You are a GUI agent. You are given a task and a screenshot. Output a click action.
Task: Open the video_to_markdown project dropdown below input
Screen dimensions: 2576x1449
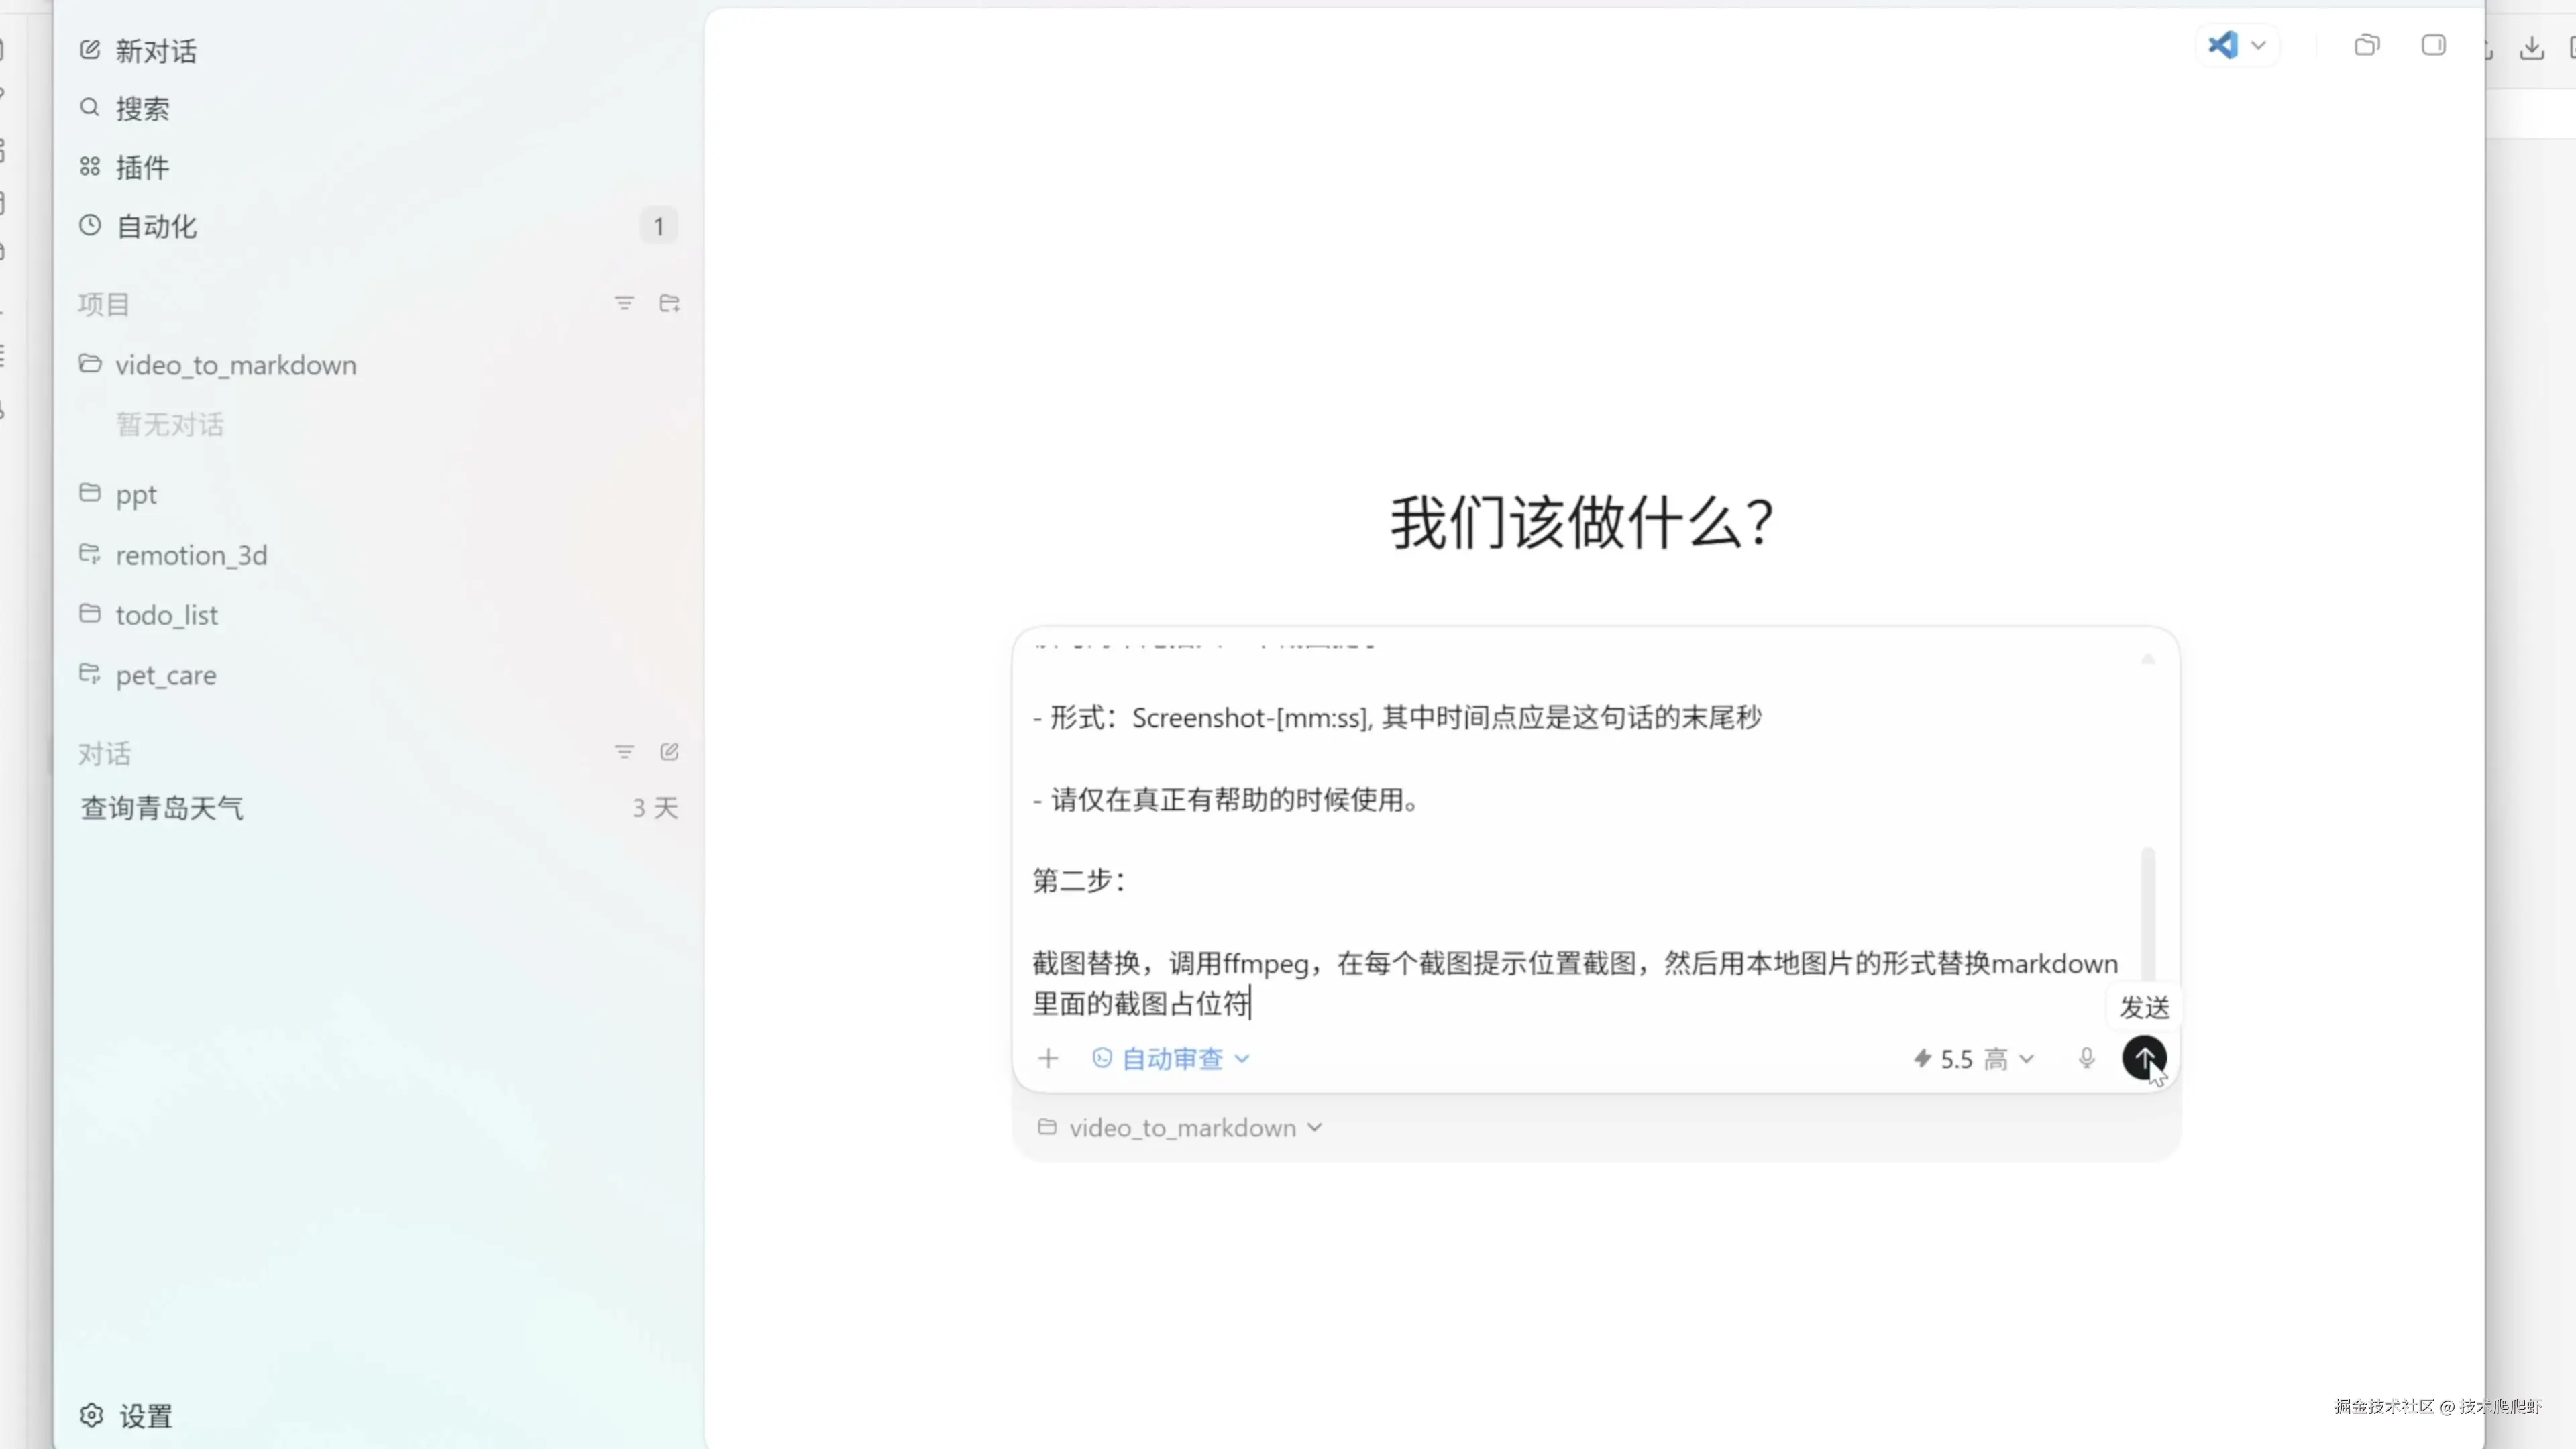tap(1182, 1128)
